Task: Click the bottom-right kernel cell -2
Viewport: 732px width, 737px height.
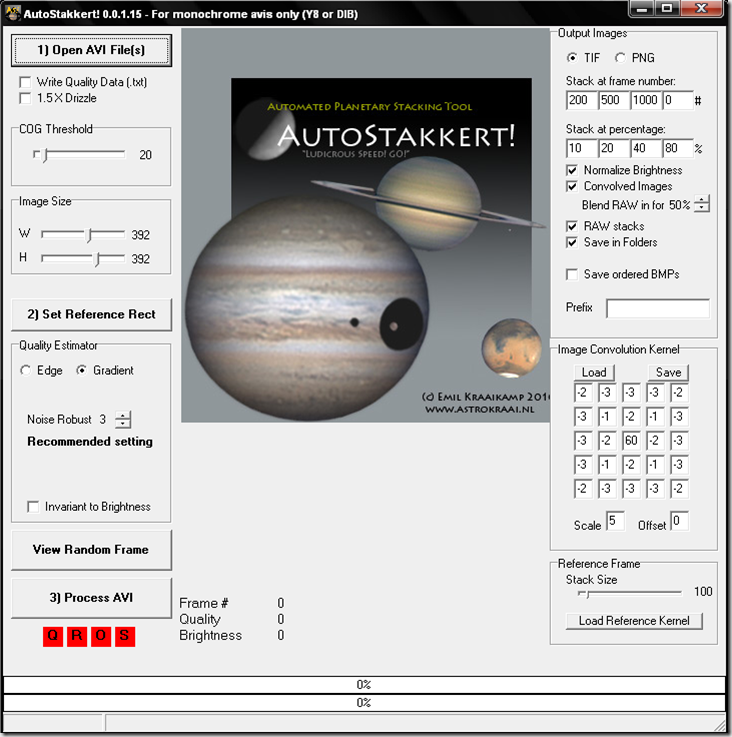Action: coord(679,488)
